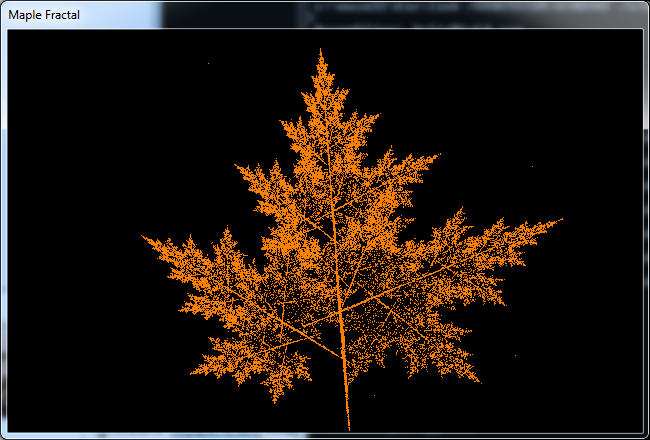650x440 pixels.
Task: Click the upper-left lobe tip of the leaf
Action: coord(238,166)
